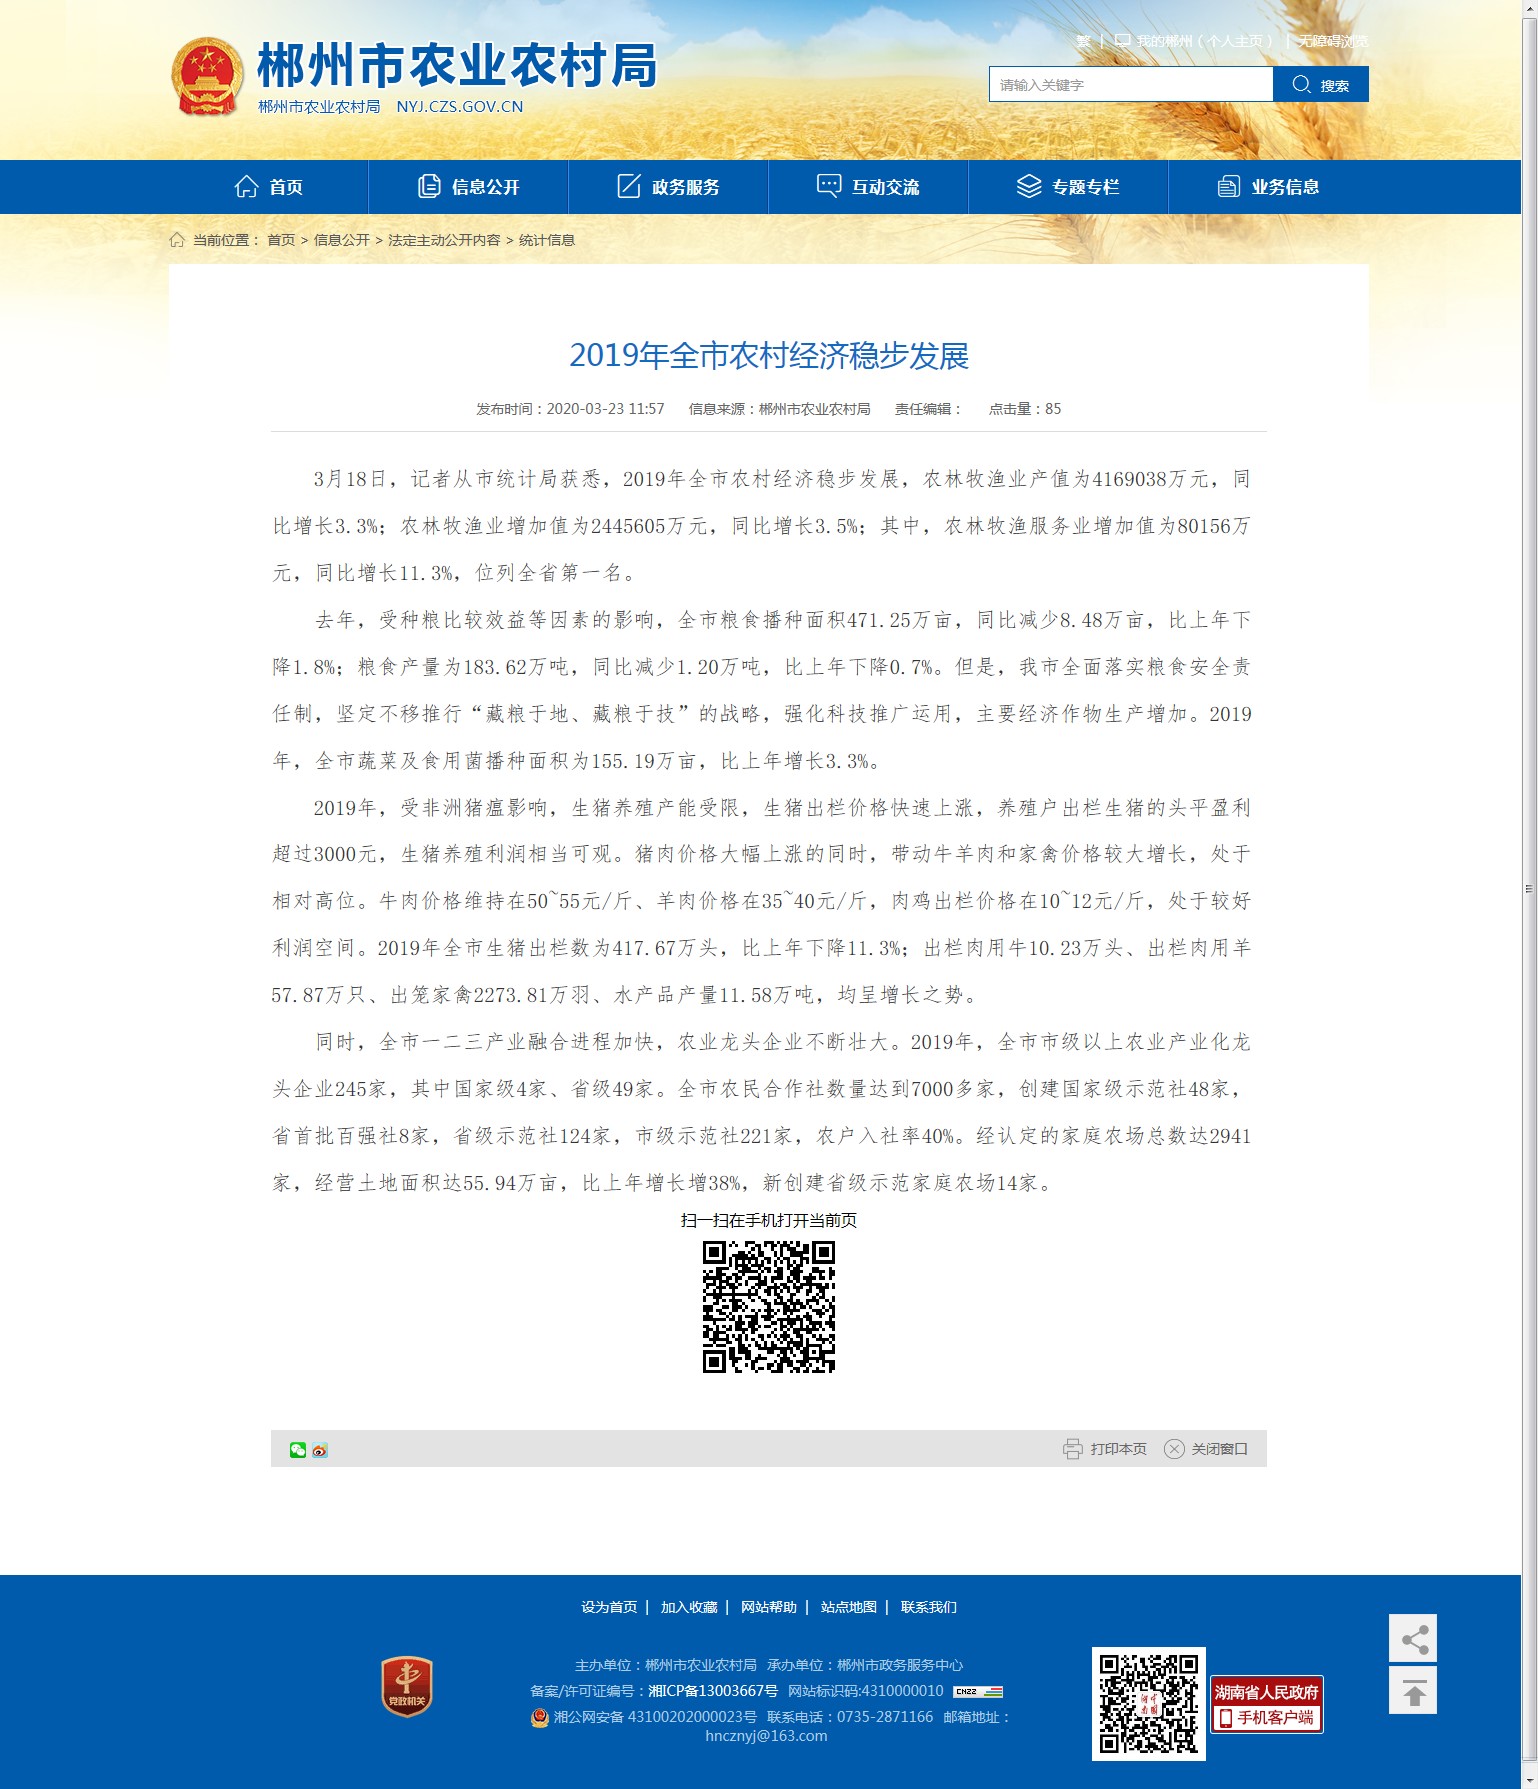1538x1789 pixels.
Task: Open the 信息公开 navigation menu
Action: (x=468, y=187)
